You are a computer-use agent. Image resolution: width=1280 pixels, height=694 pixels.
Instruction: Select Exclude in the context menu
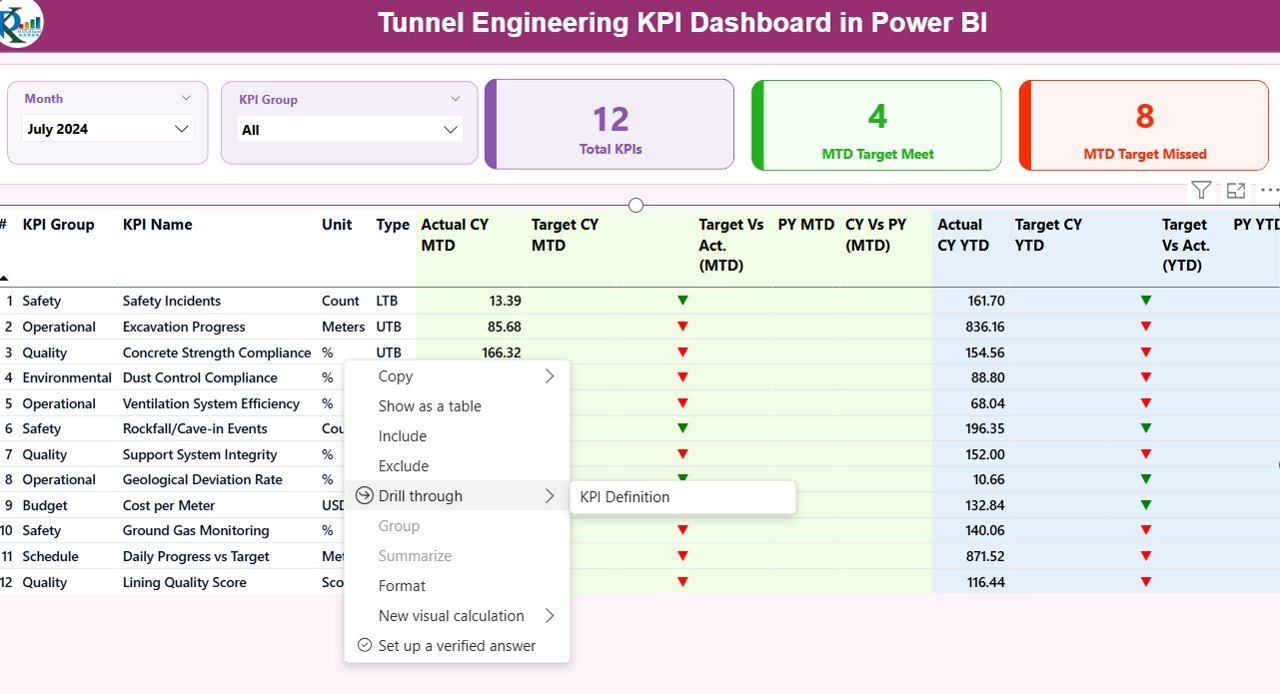coord(403,466)
